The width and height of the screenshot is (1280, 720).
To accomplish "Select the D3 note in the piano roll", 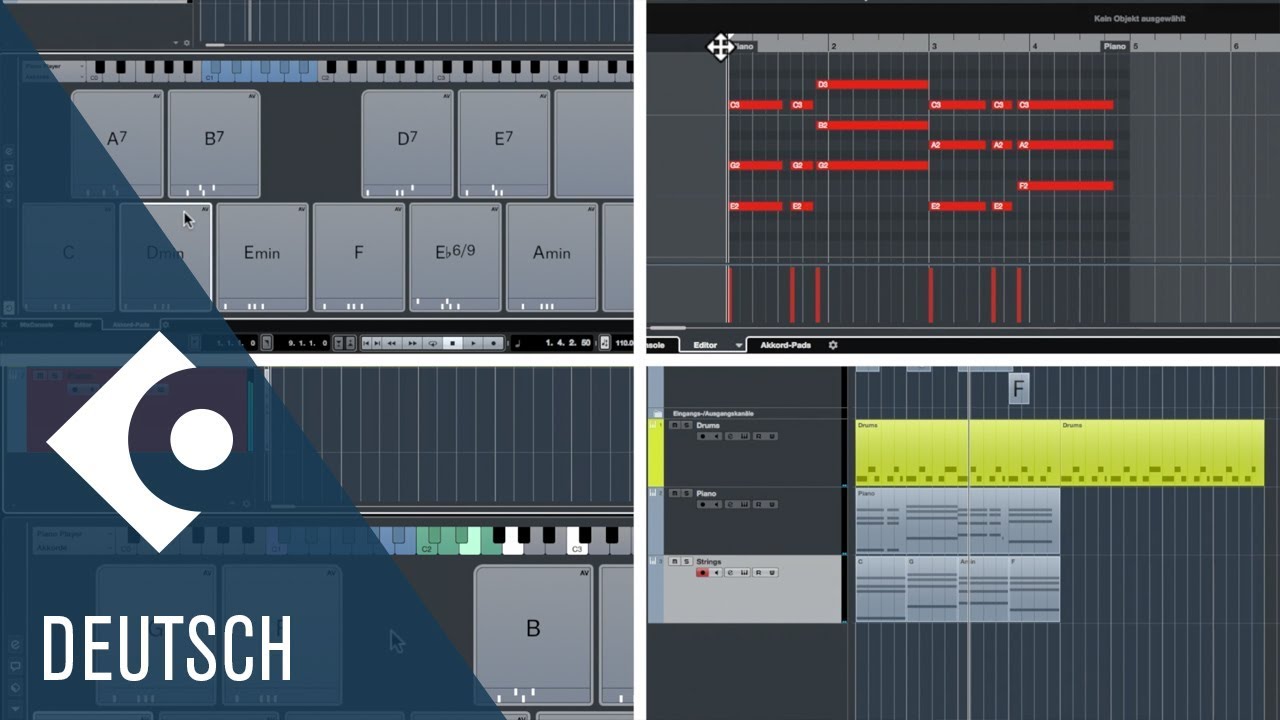I will pyautogui.click(x=873, y=85).
